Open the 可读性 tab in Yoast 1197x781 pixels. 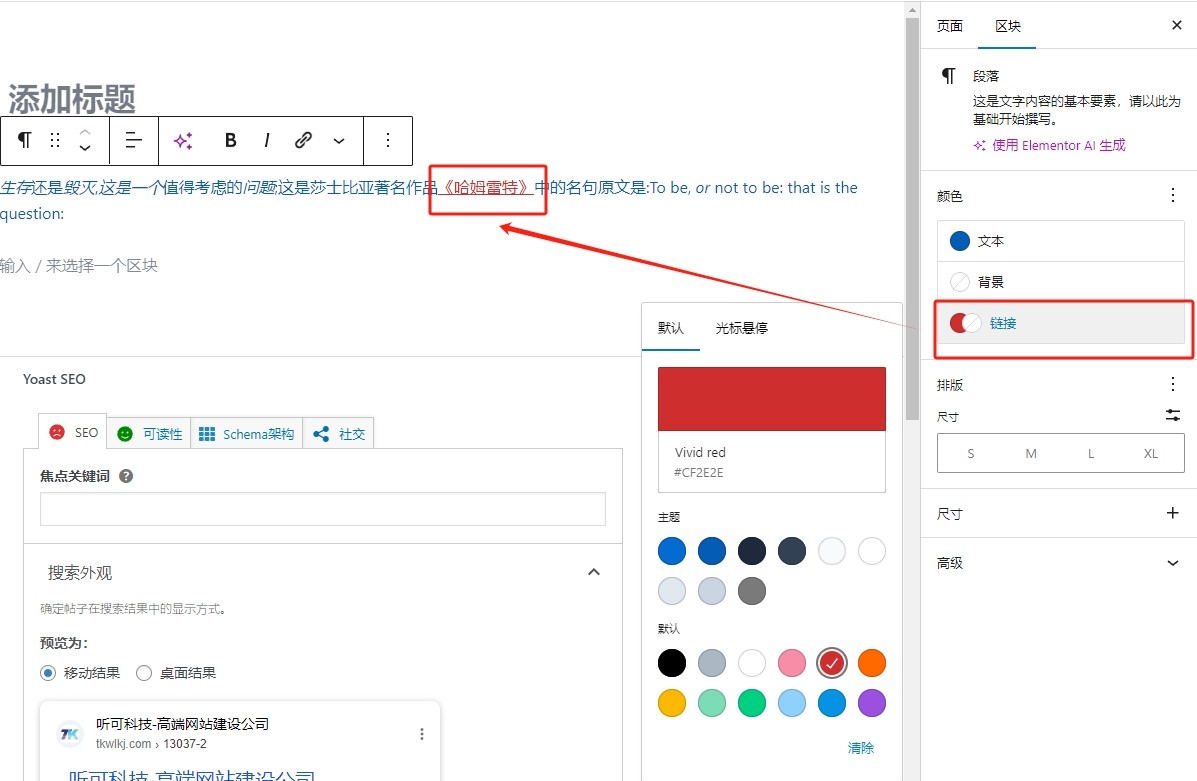150,434
